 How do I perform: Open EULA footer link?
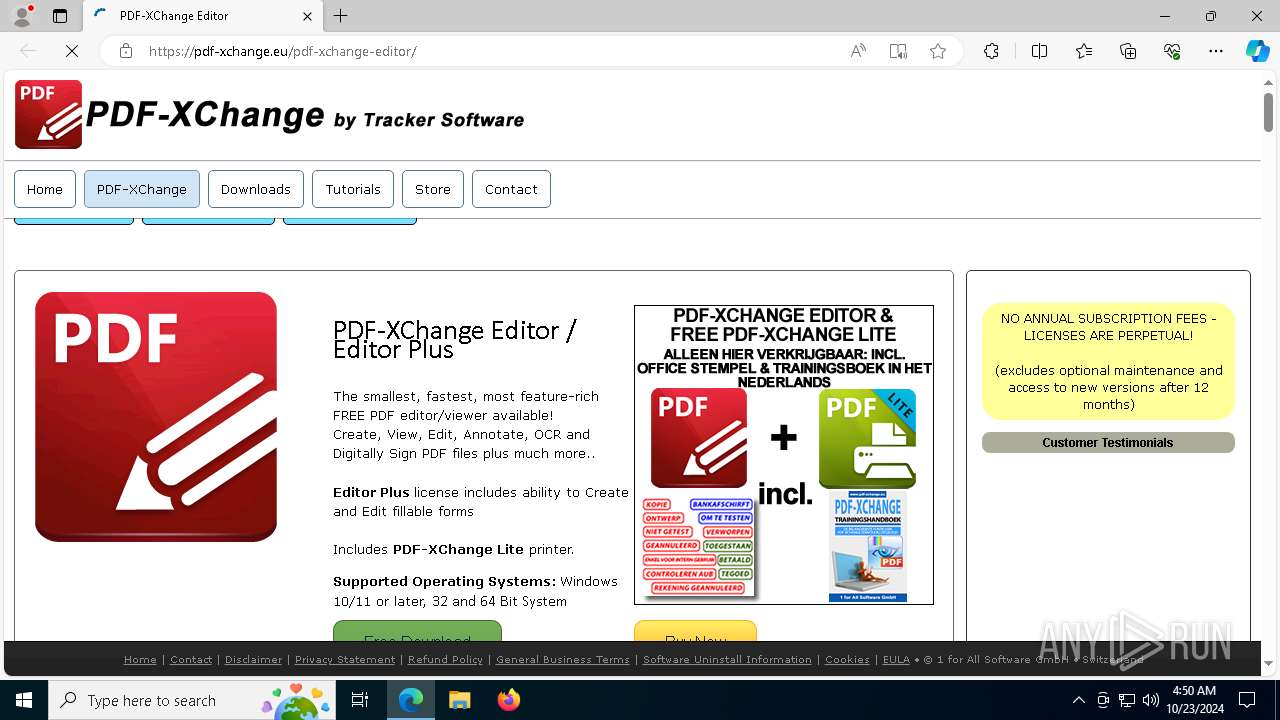[896, 659]
